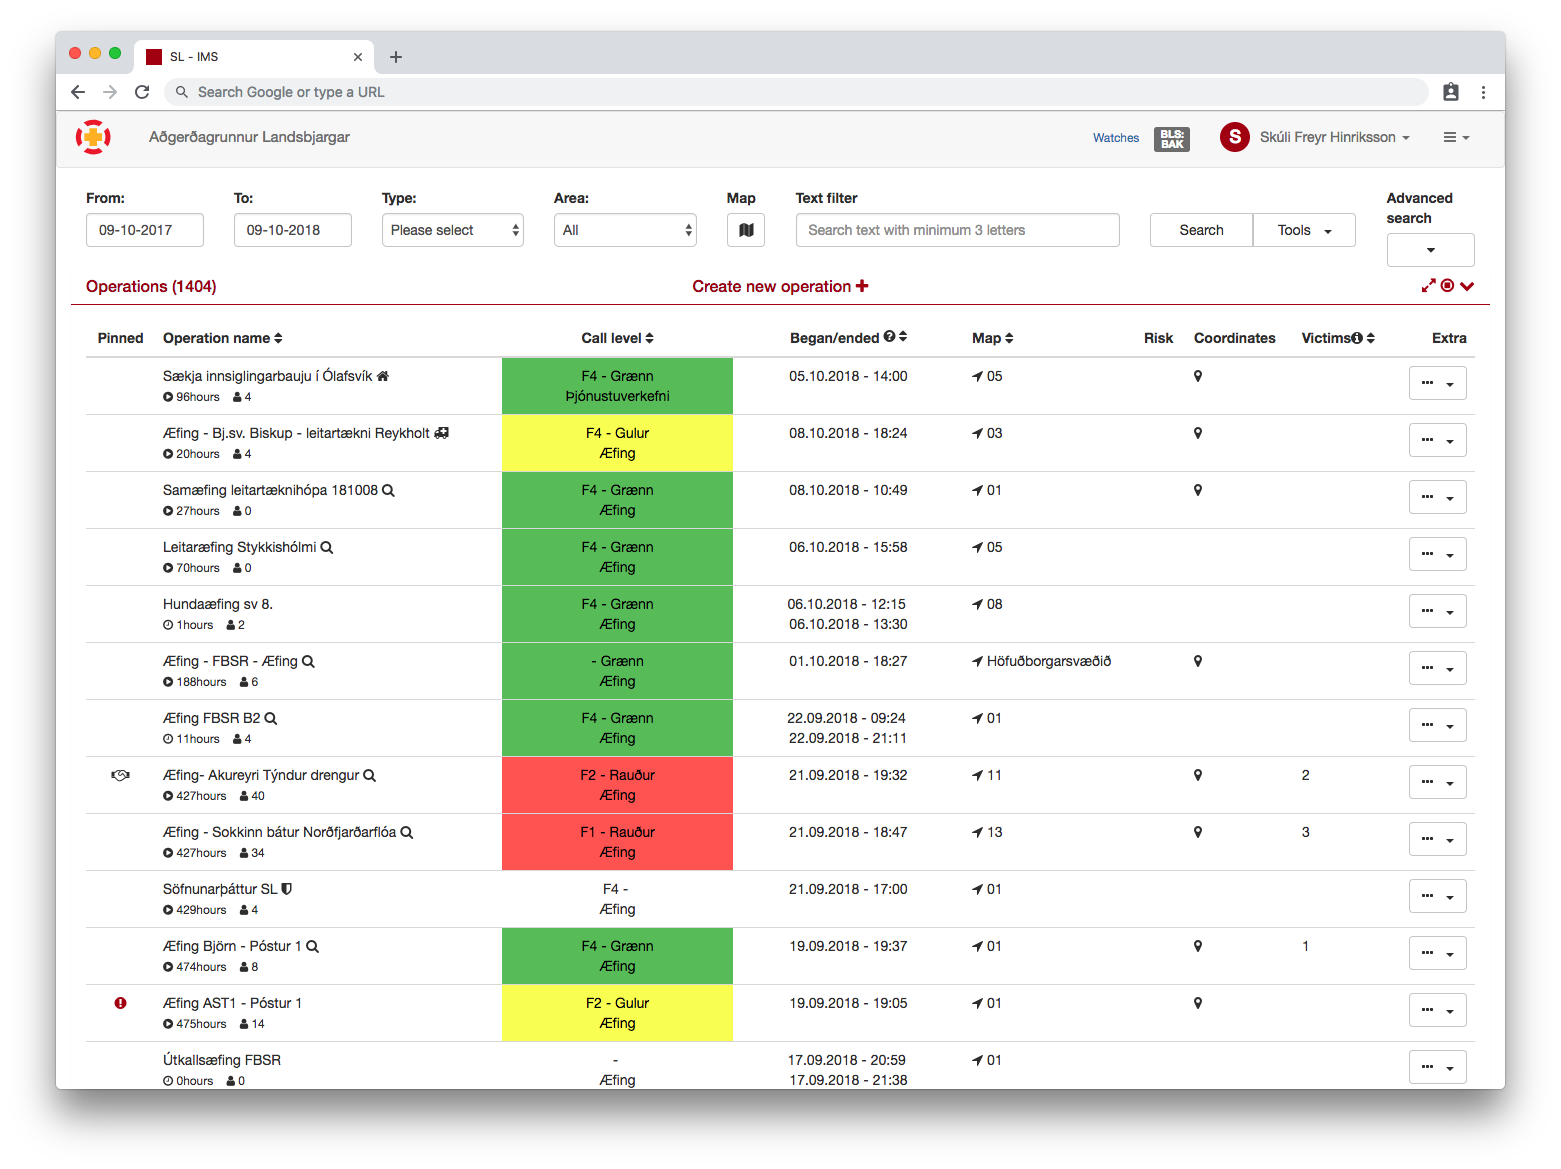The height and width of the screenshot is (1169, 1561).
Task: Open Extra menu for Æfing AST1 - Póstur 1
Action: click(1437, 1010)
